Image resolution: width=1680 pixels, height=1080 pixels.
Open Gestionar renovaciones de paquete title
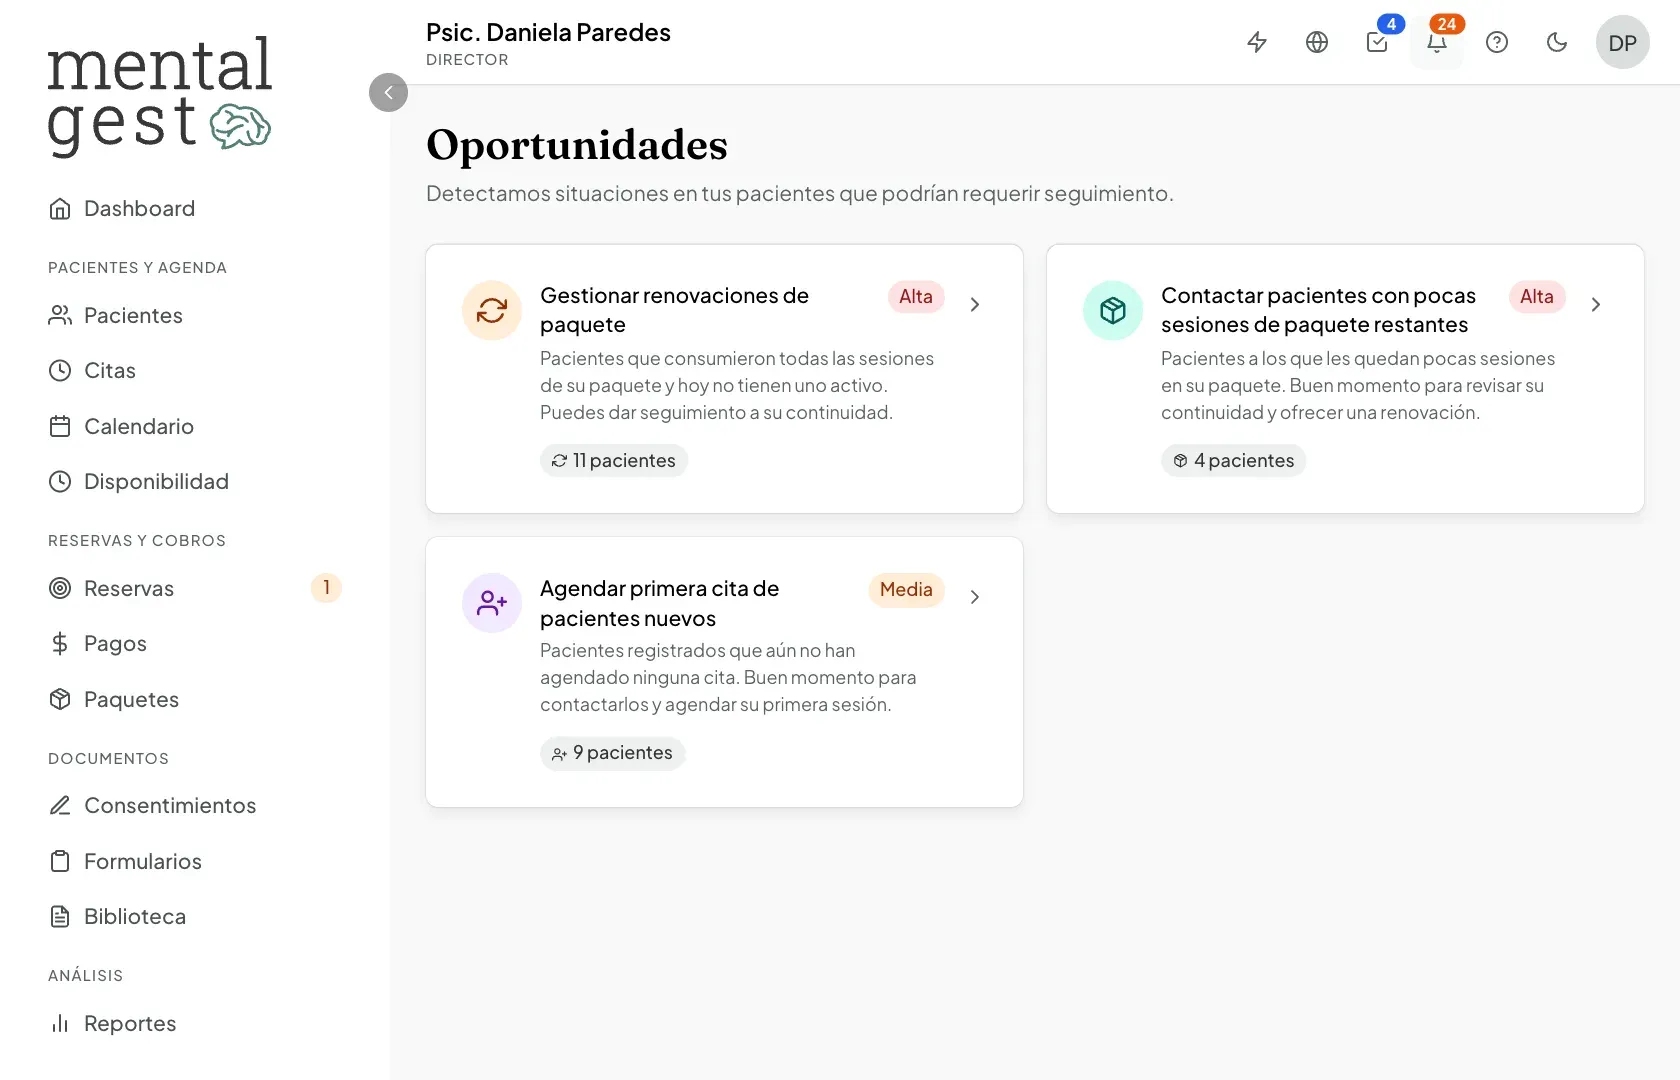click(674, 310)
